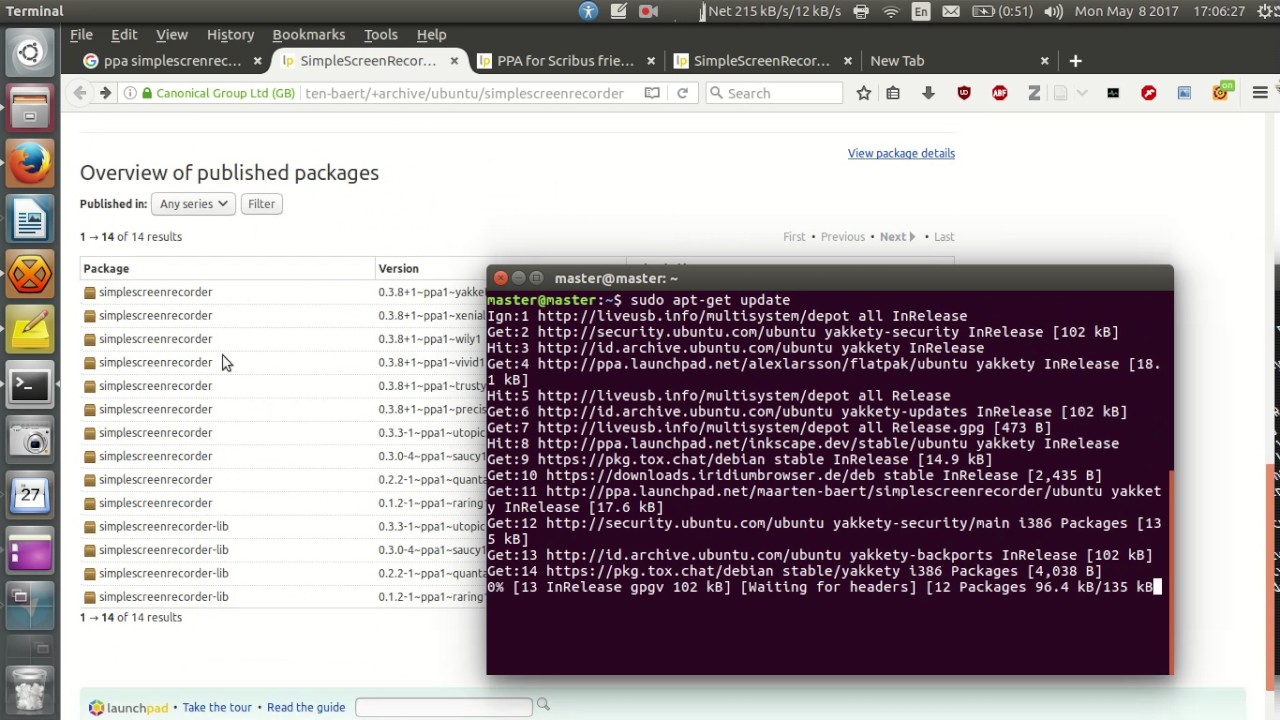Click the Filter button
This screenshot has width=1280, height=720.
click(261, 204)
